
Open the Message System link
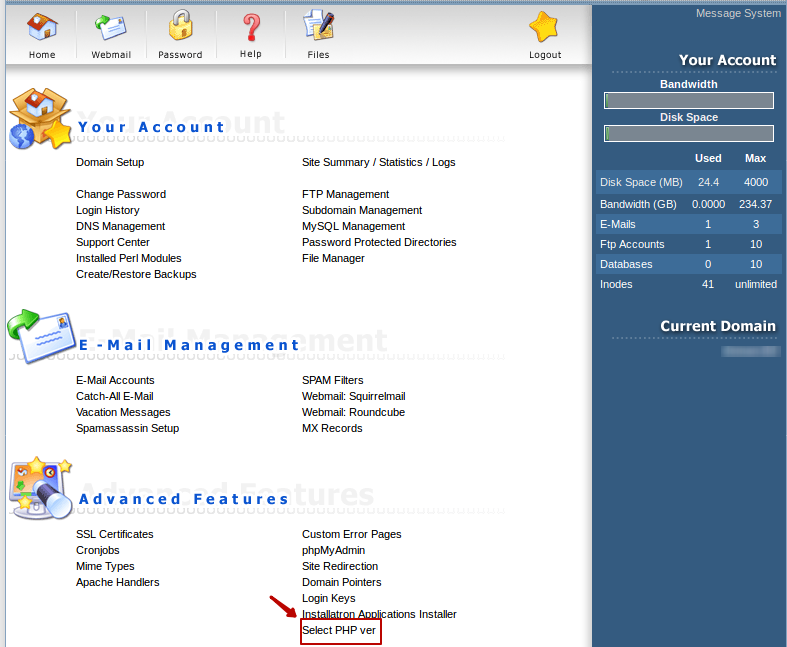pos(738,13)
